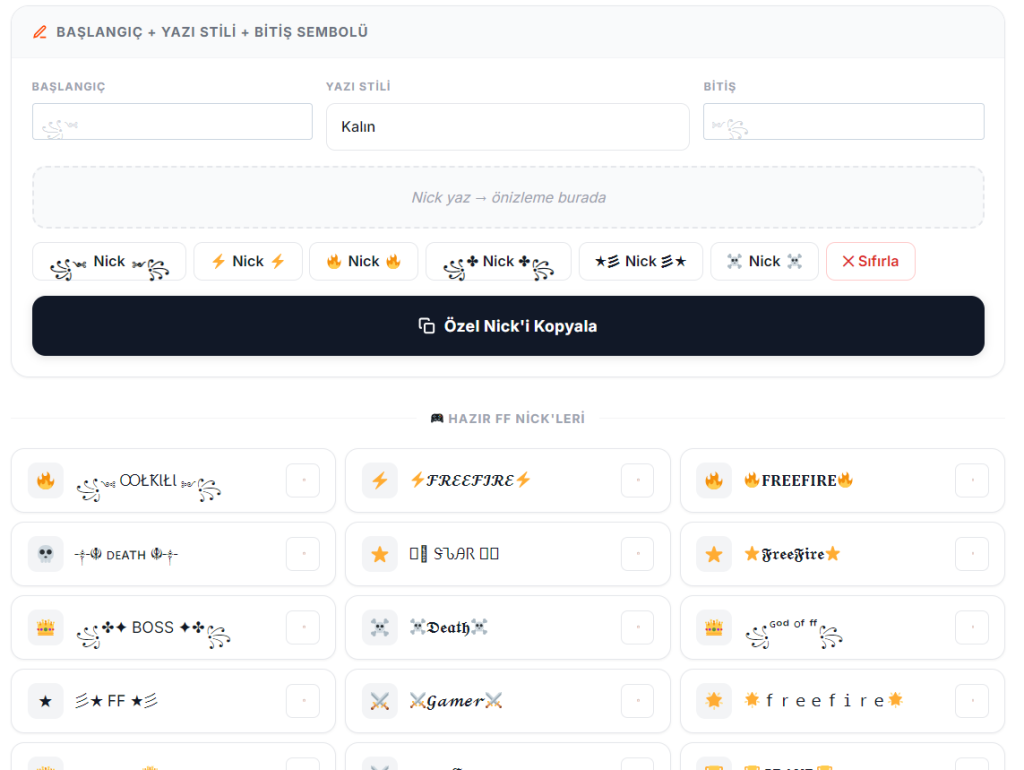Click the crown icon beside God of ff nick

click(x=714, y=628)
